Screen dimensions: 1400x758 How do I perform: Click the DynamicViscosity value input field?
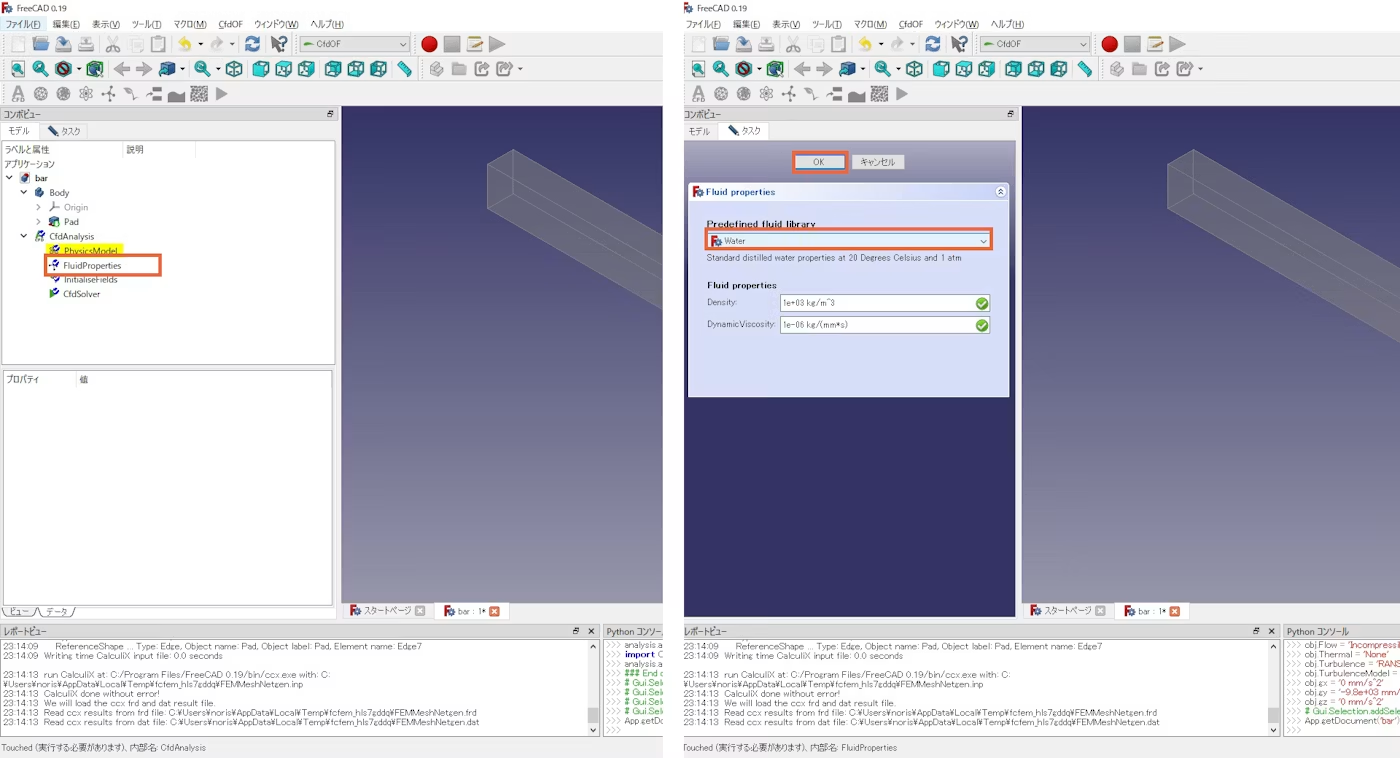tap(885, 325)
